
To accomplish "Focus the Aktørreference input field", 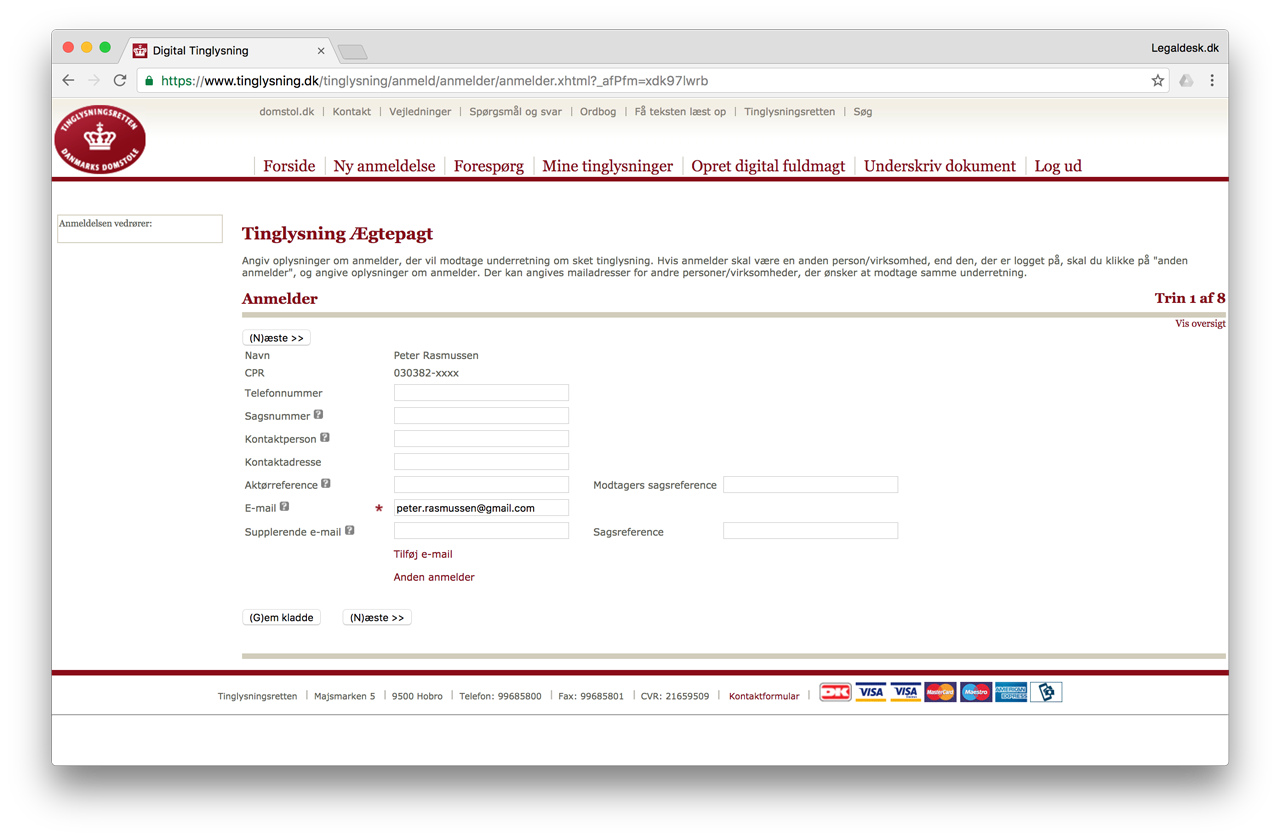I will coord(481,485).
